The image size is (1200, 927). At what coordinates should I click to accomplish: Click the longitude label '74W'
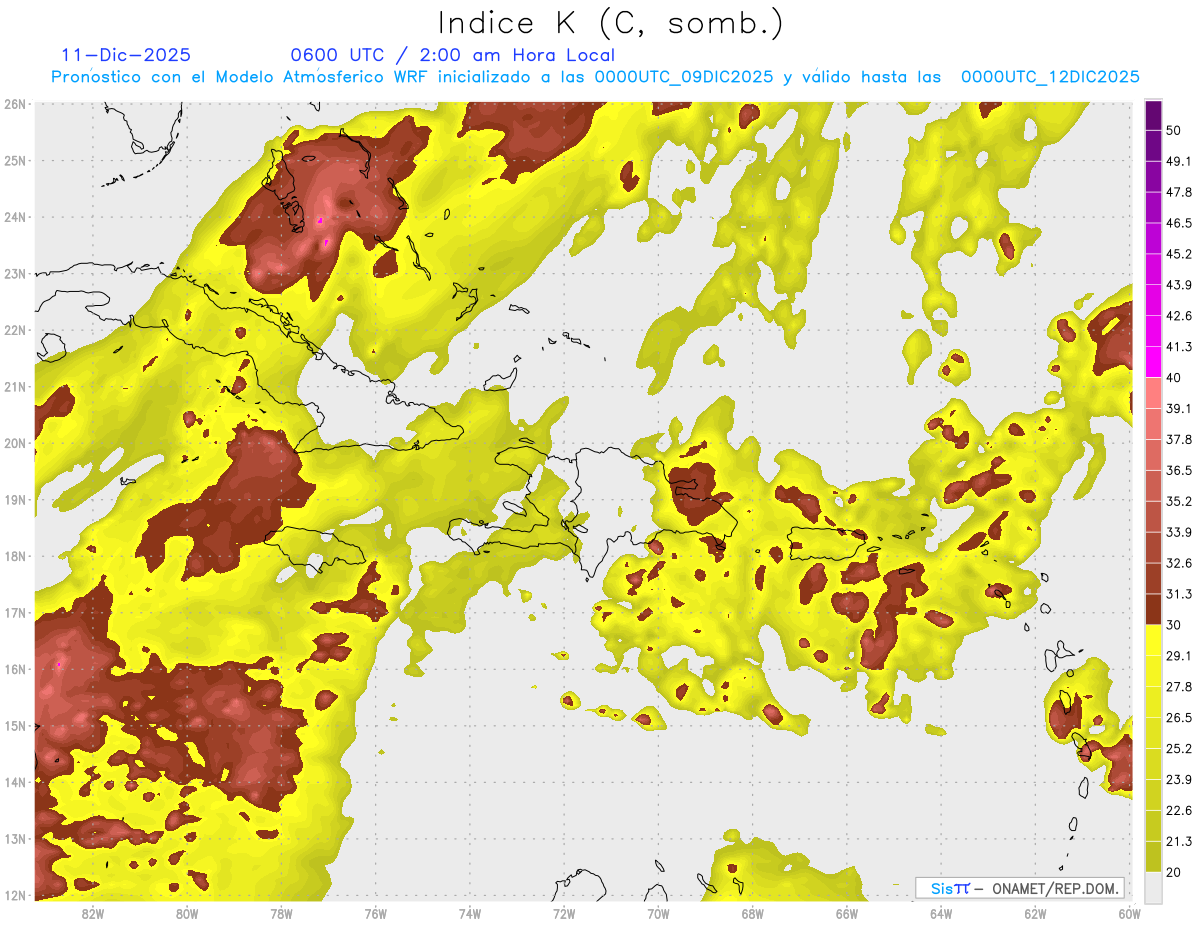[x=470, y=914]
